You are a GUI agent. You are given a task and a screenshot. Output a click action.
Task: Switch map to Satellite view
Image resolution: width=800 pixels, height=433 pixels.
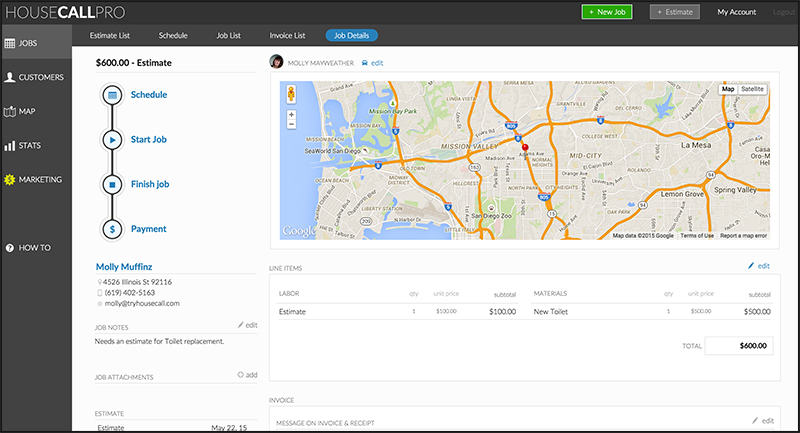point(753,89)
